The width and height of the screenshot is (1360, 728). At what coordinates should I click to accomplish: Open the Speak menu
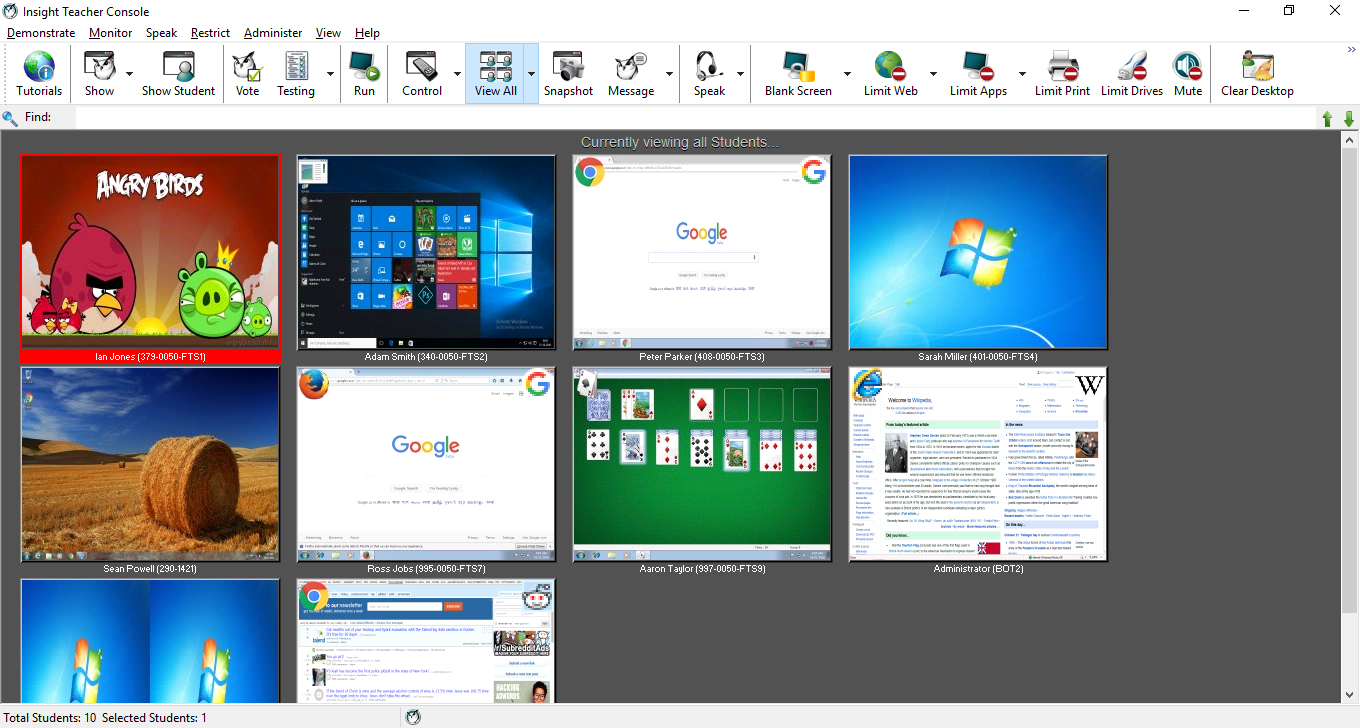click(x=161, y=33)
